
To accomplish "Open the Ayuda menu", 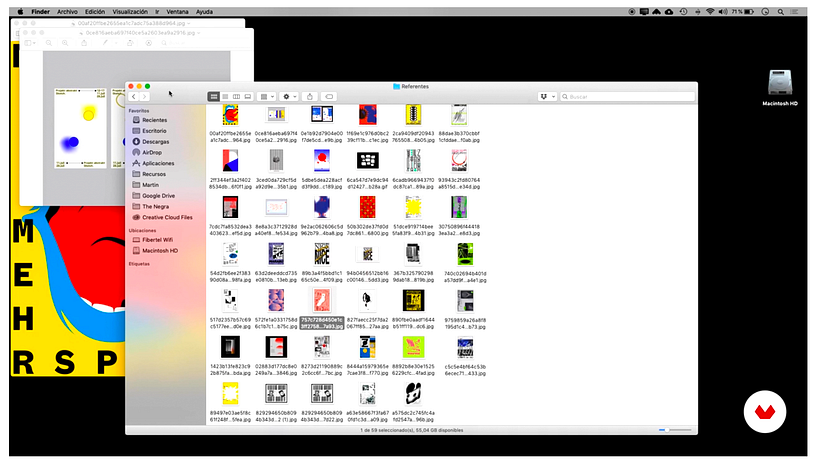I will (x=204, y=12).
